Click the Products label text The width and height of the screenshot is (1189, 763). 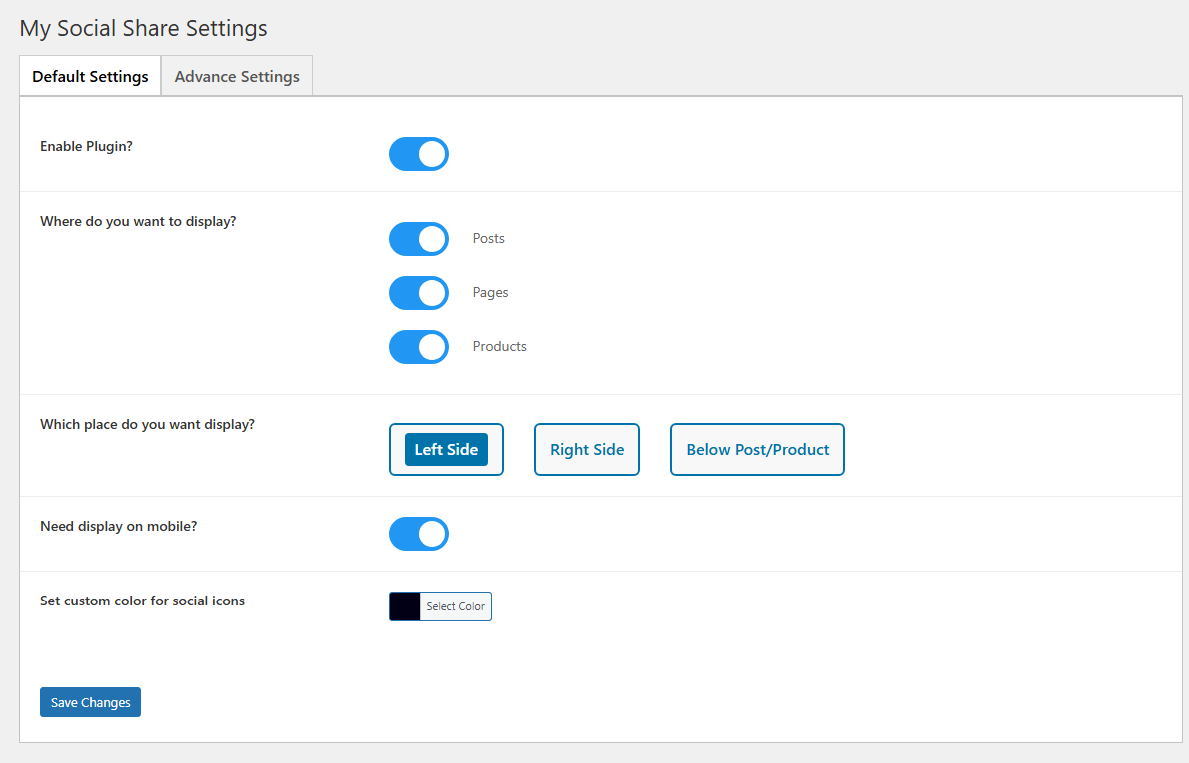point(500,347)
